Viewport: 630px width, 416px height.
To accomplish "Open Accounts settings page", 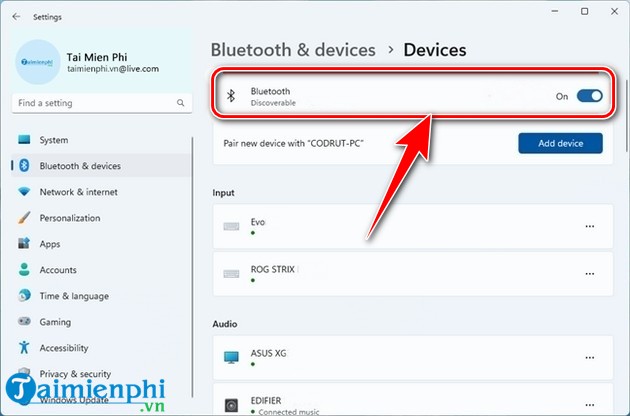I will [102, 270].
